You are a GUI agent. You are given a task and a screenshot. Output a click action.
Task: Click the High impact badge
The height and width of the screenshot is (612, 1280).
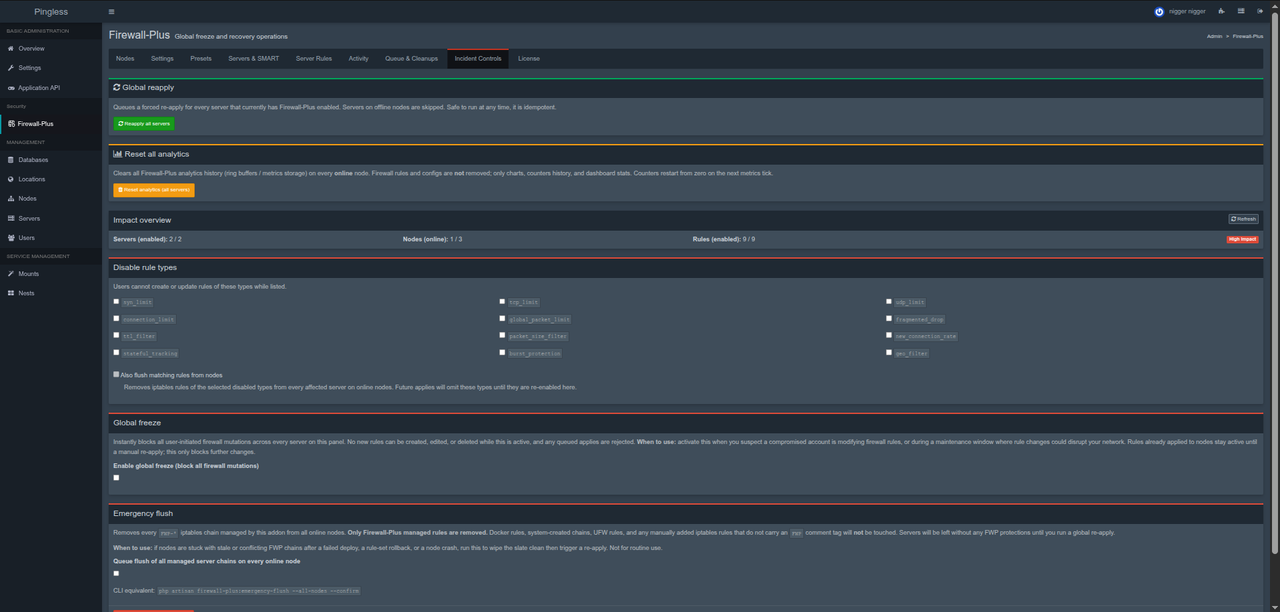[1242, 239]
